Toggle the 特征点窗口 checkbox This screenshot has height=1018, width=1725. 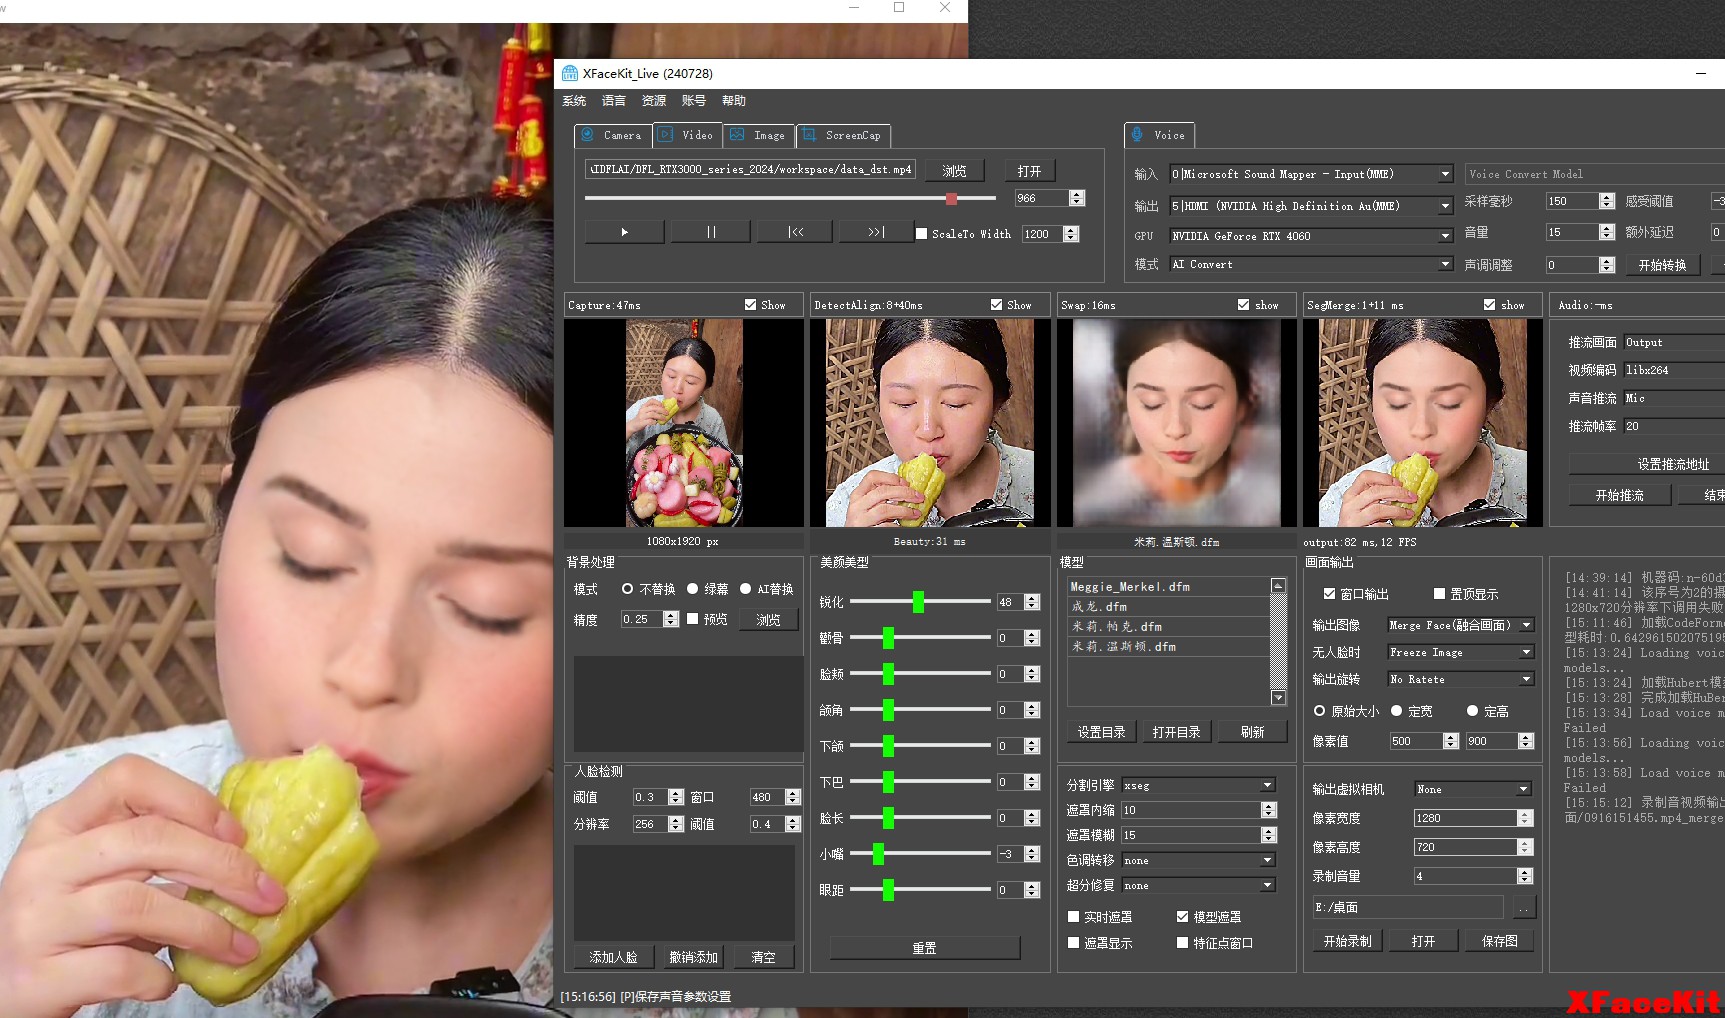(x=1183, y=943)
